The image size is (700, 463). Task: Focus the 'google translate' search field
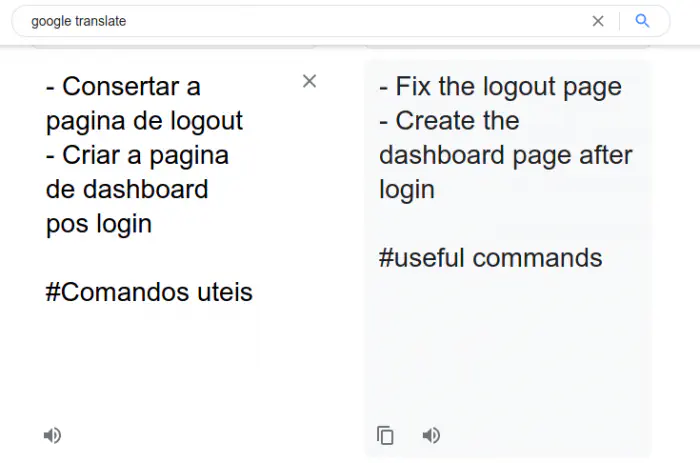300,21
